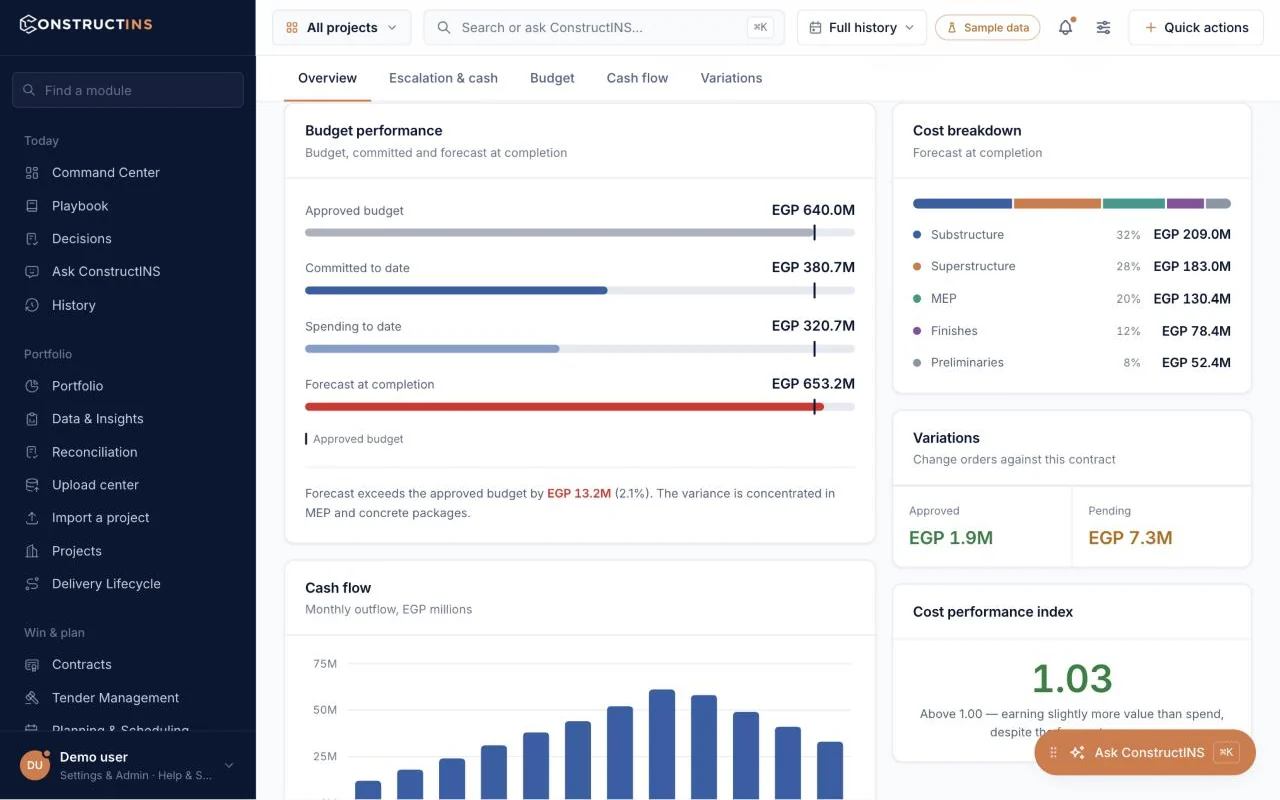Open the display settings sliders icon
Viewport: 1280px width, 800px height.
[x=1103, y=28]
